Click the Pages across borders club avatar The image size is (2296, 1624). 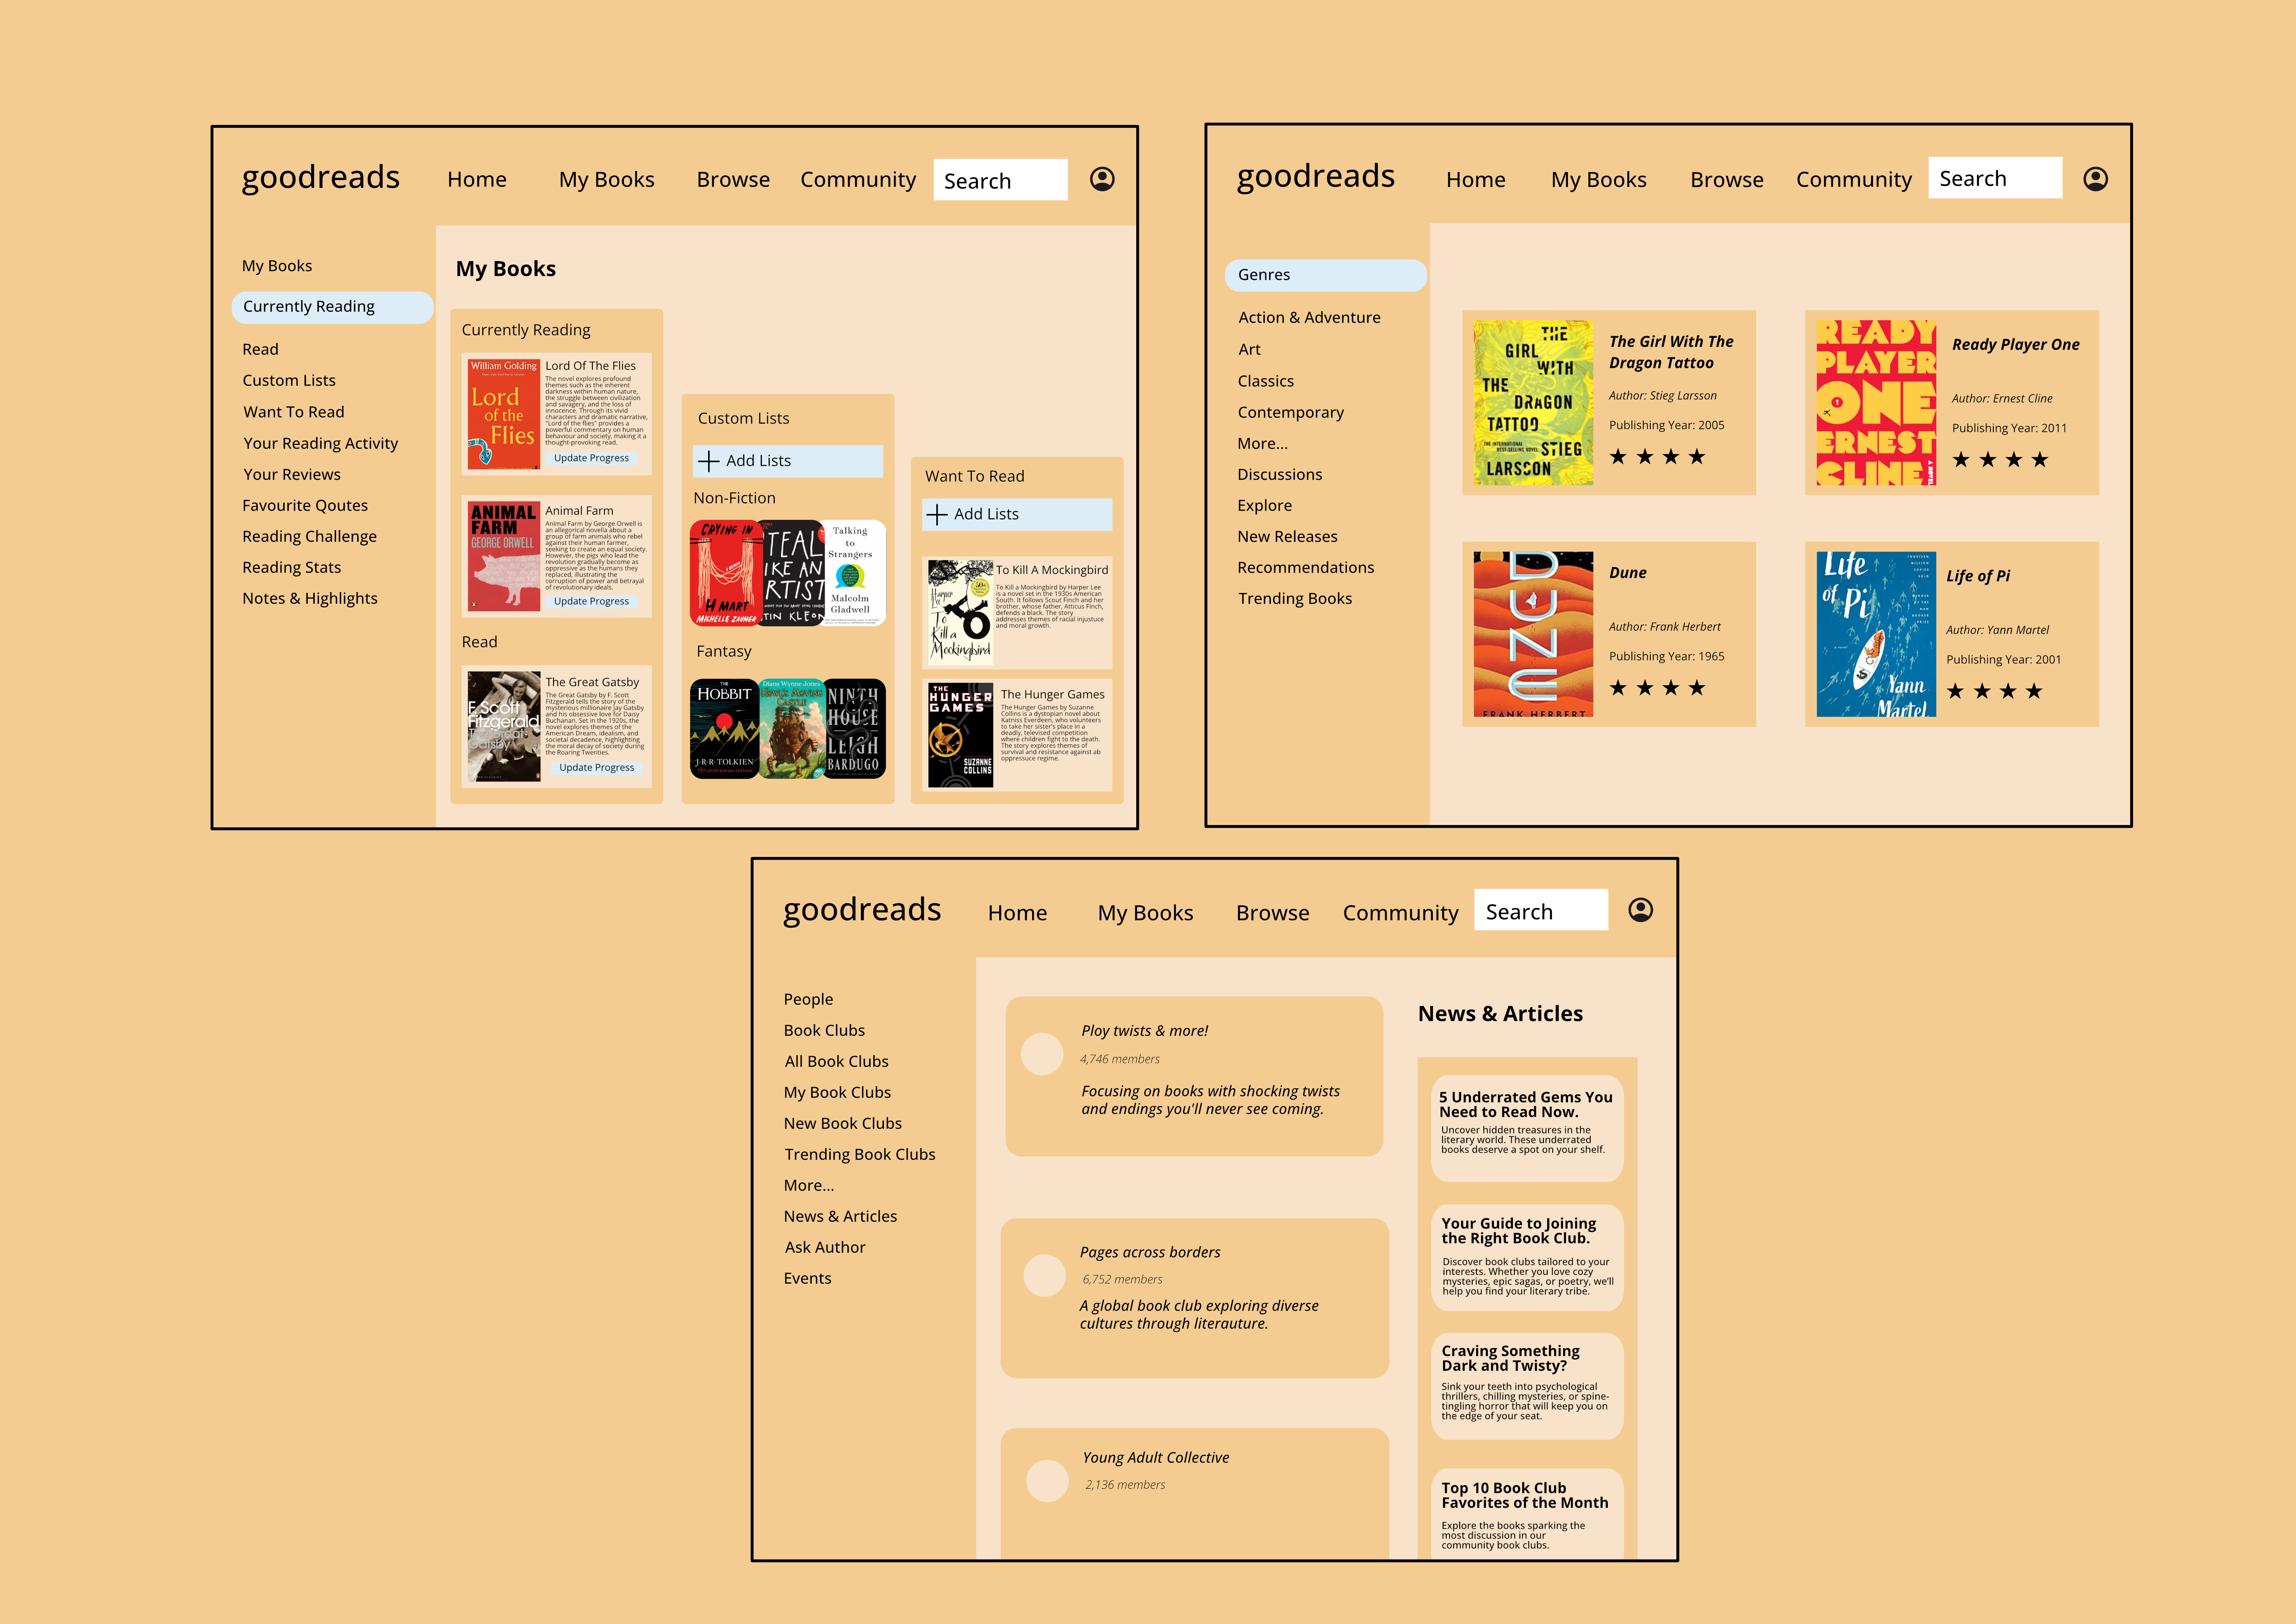pos(1044,1276)
